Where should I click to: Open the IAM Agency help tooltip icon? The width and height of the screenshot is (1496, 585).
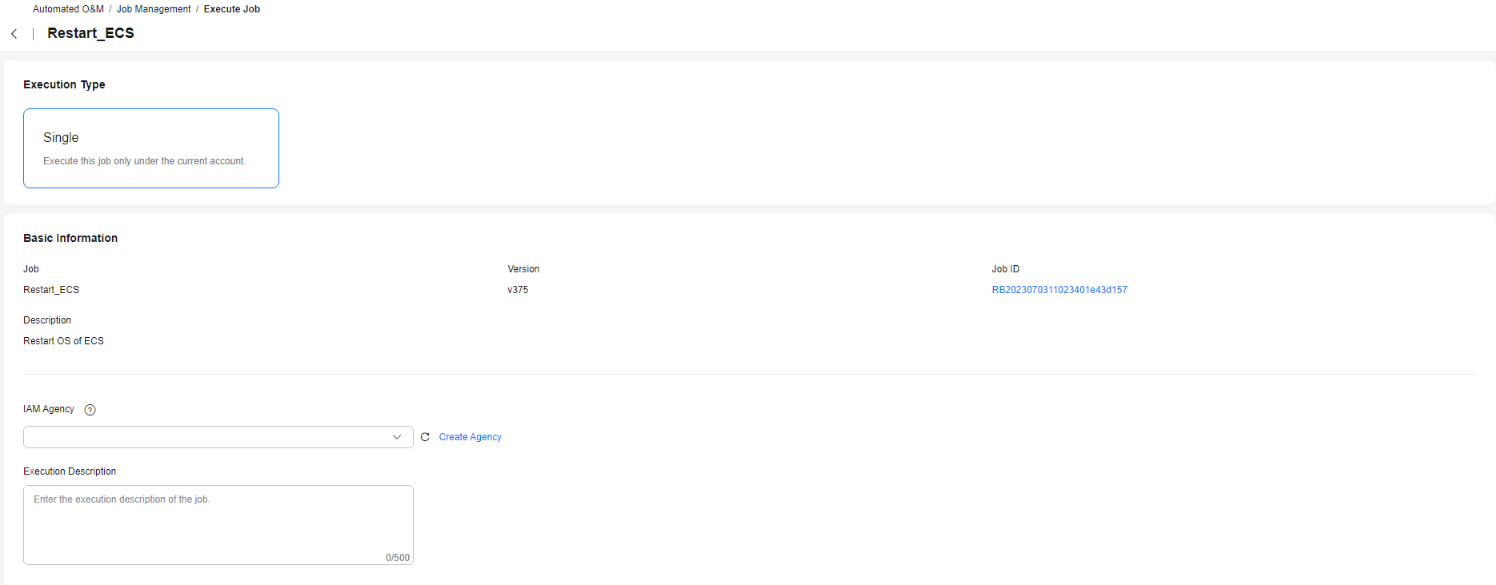coord(90,410)
